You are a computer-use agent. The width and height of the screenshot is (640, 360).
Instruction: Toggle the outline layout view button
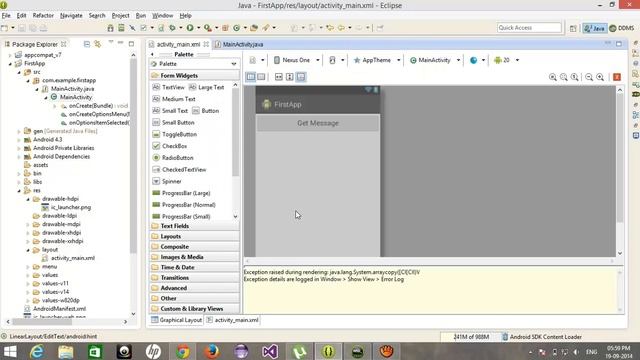coord(261,77)
